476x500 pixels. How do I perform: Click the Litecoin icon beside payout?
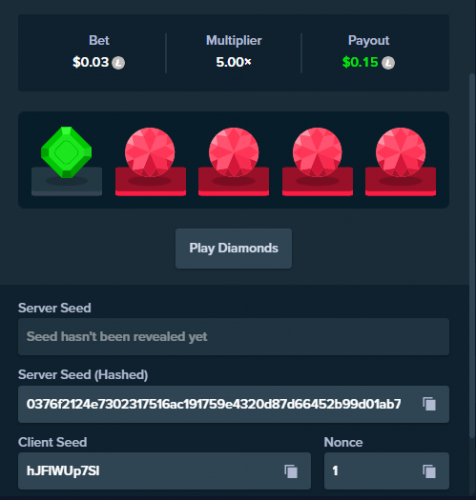388,63
